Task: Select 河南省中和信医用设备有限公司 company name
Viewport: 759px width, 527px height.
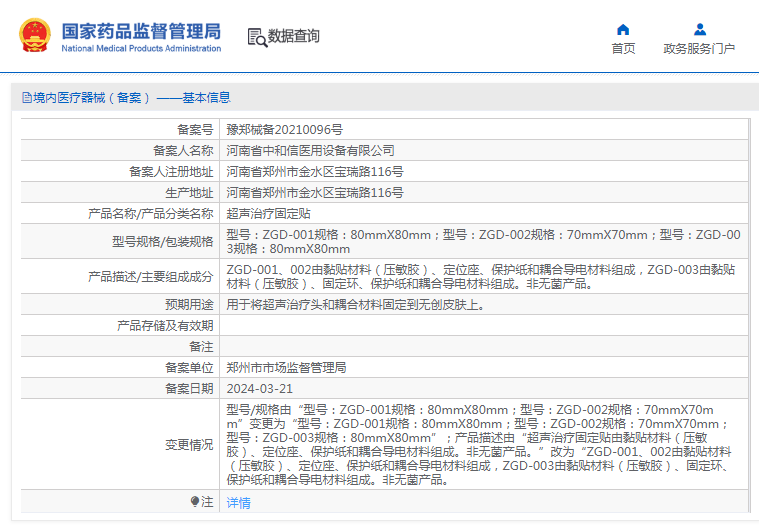Action: tap(310, 151)
